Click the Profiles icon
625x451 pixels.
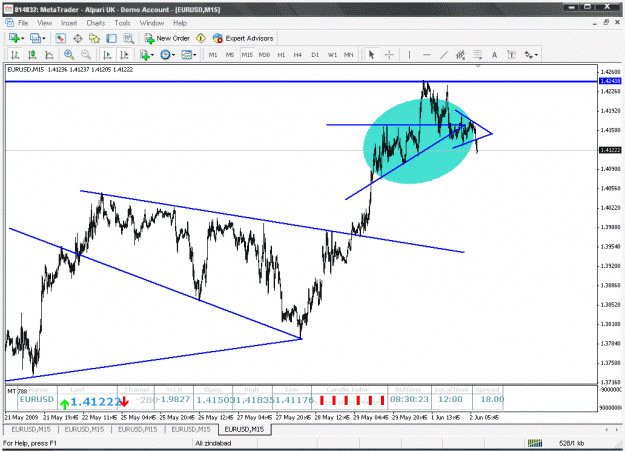[35, 38]
